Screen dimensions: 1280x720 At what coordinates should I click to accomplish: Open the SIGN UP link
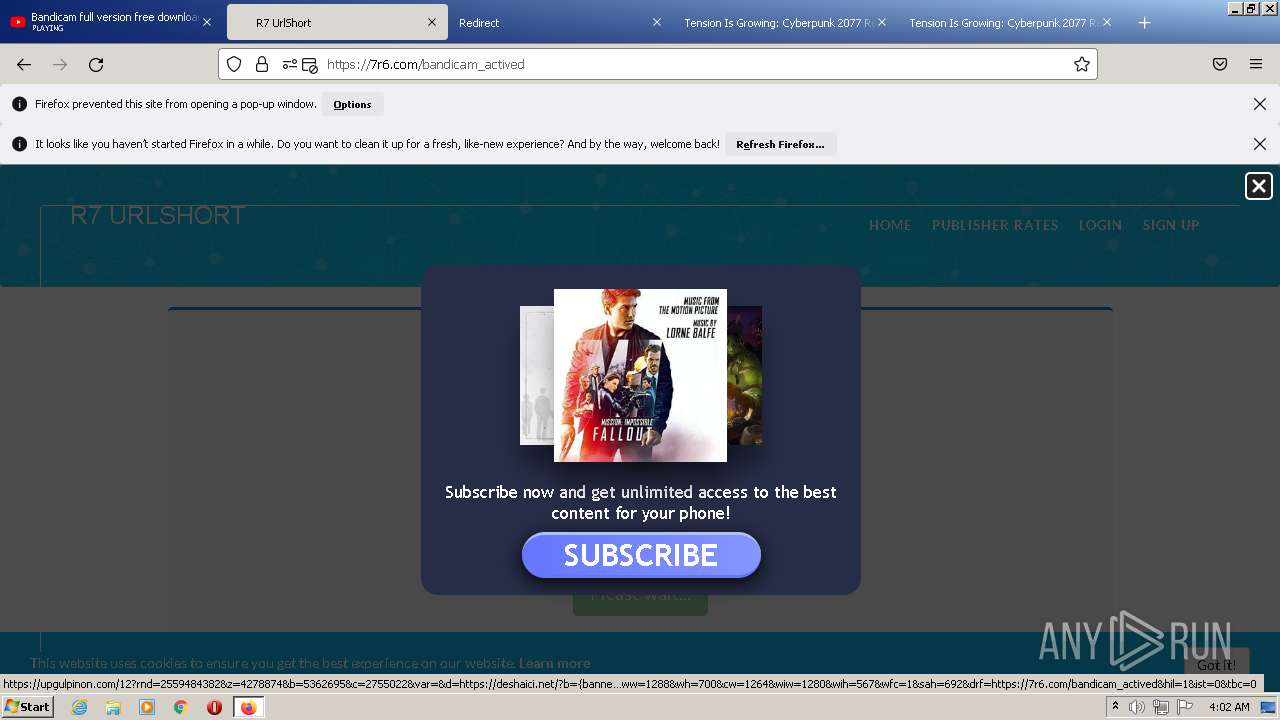pos(1171,225)
